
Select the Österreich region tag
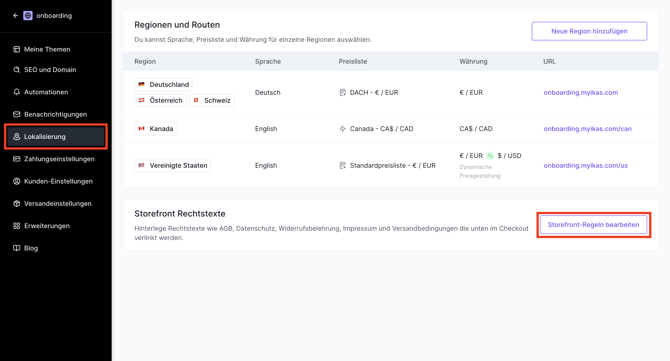click(160, 100)
